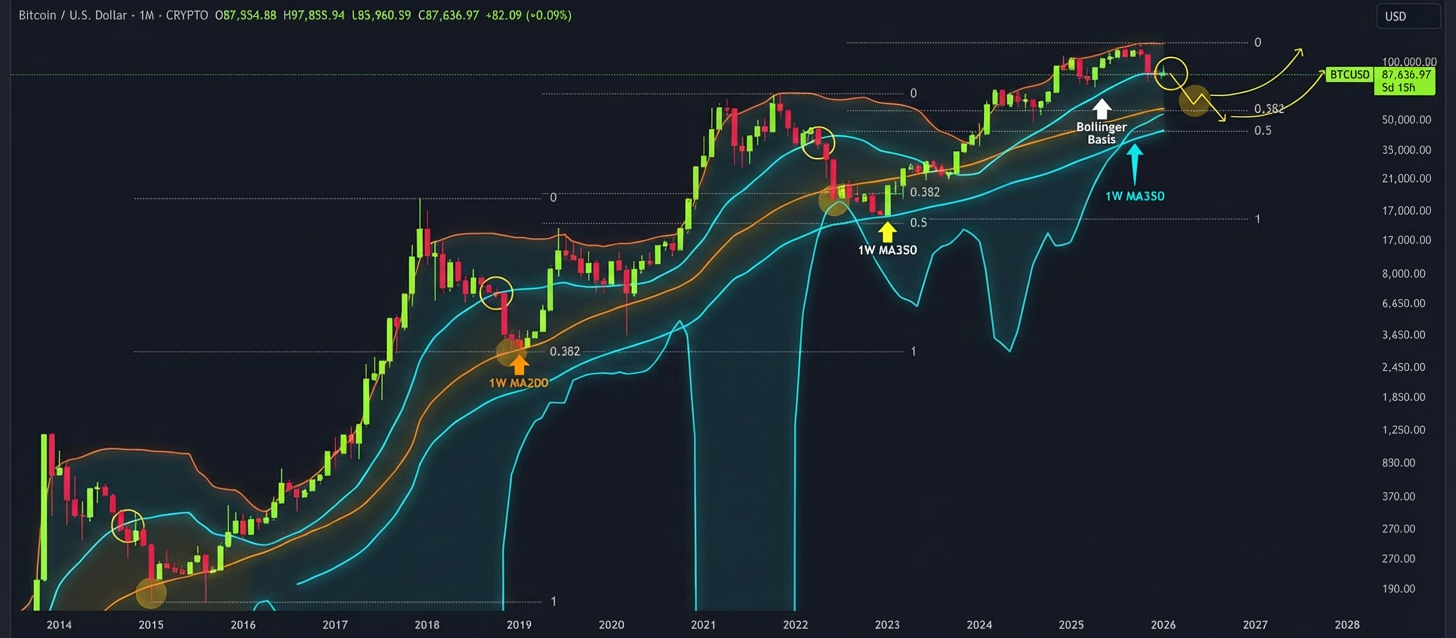This screenshot has width=1456, height=638.
Task: Click the 2020 label on the time axis
Action: [x=611, y=624]
